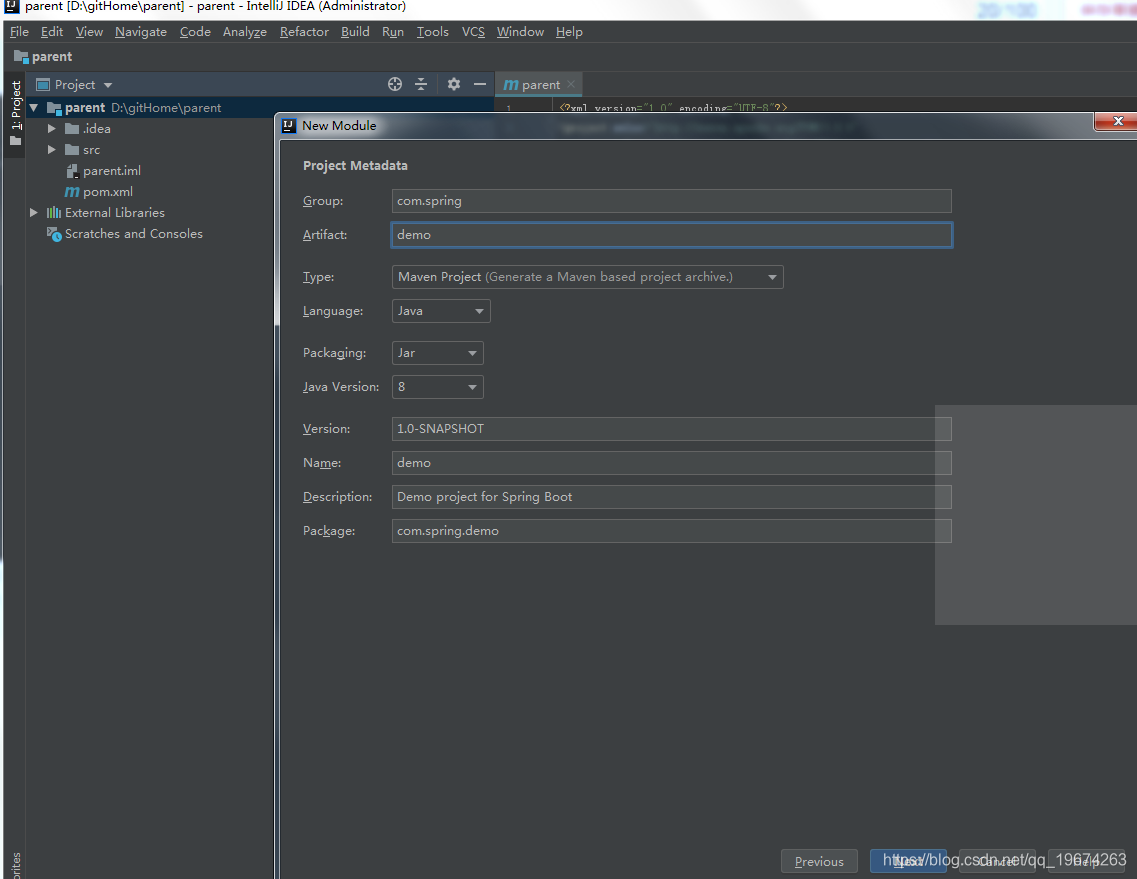
Task: Switch to the parent editor tab
Action: 538,84
